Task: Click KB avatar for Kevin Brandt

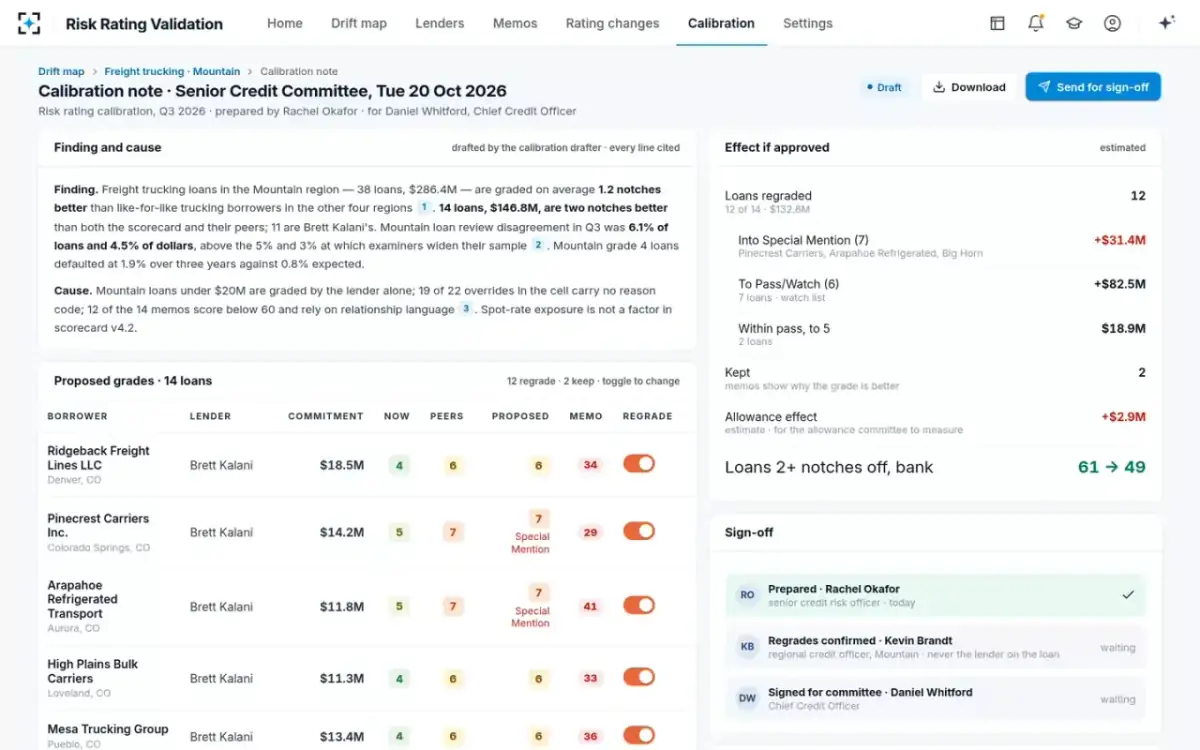Action: pyautogui.click(x=747, y=647)
